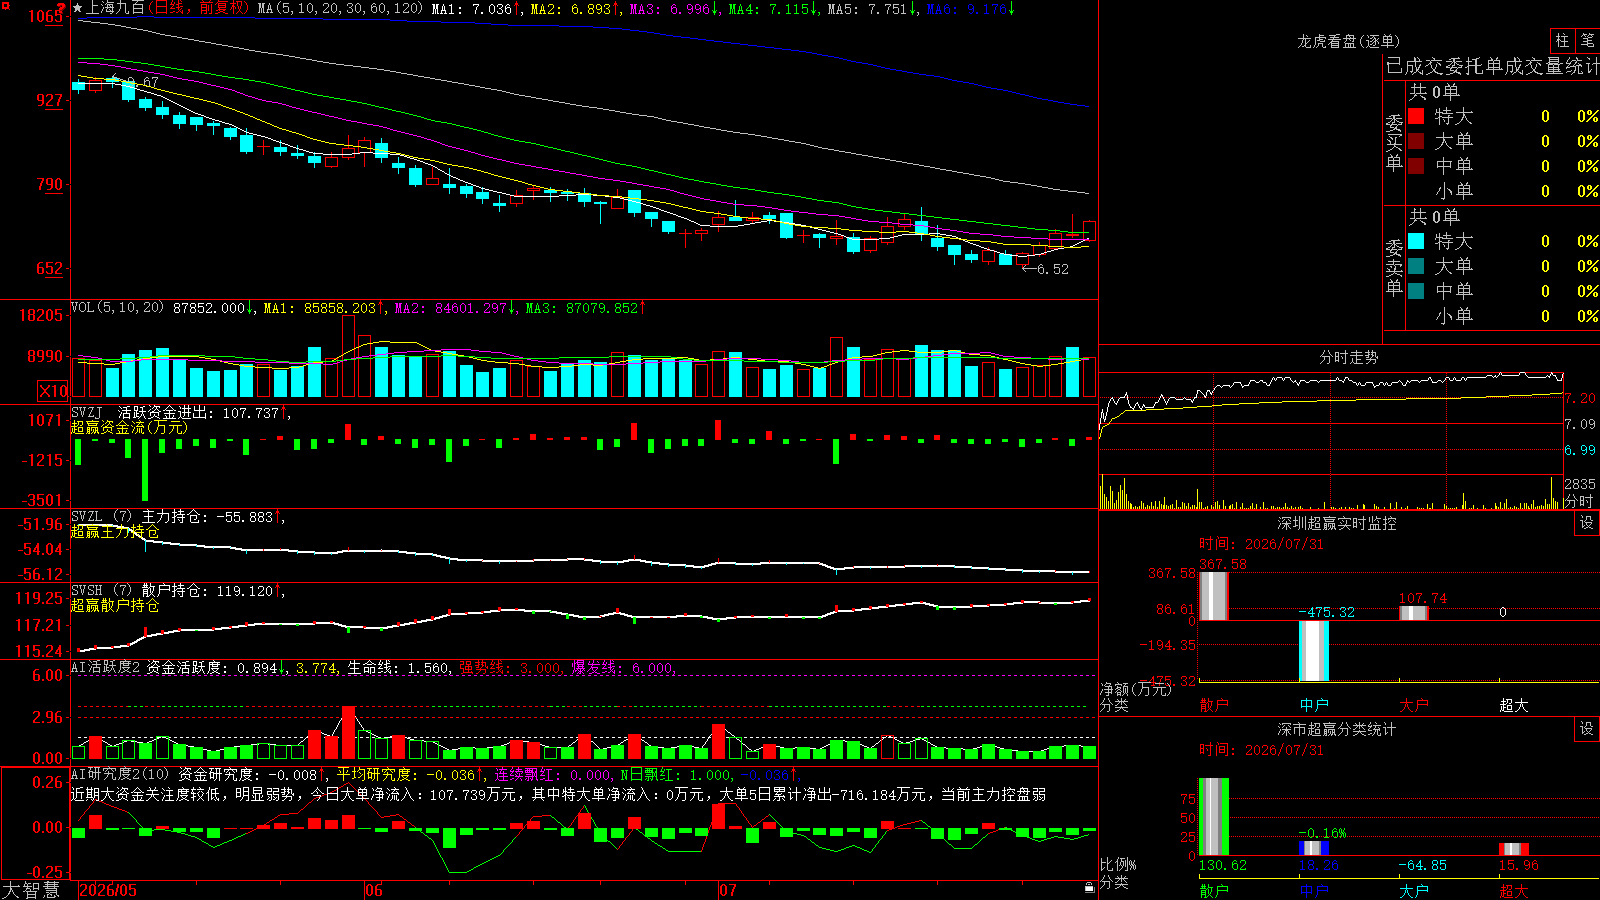Click the AI活跃度2 indicator title

[105, 667]
